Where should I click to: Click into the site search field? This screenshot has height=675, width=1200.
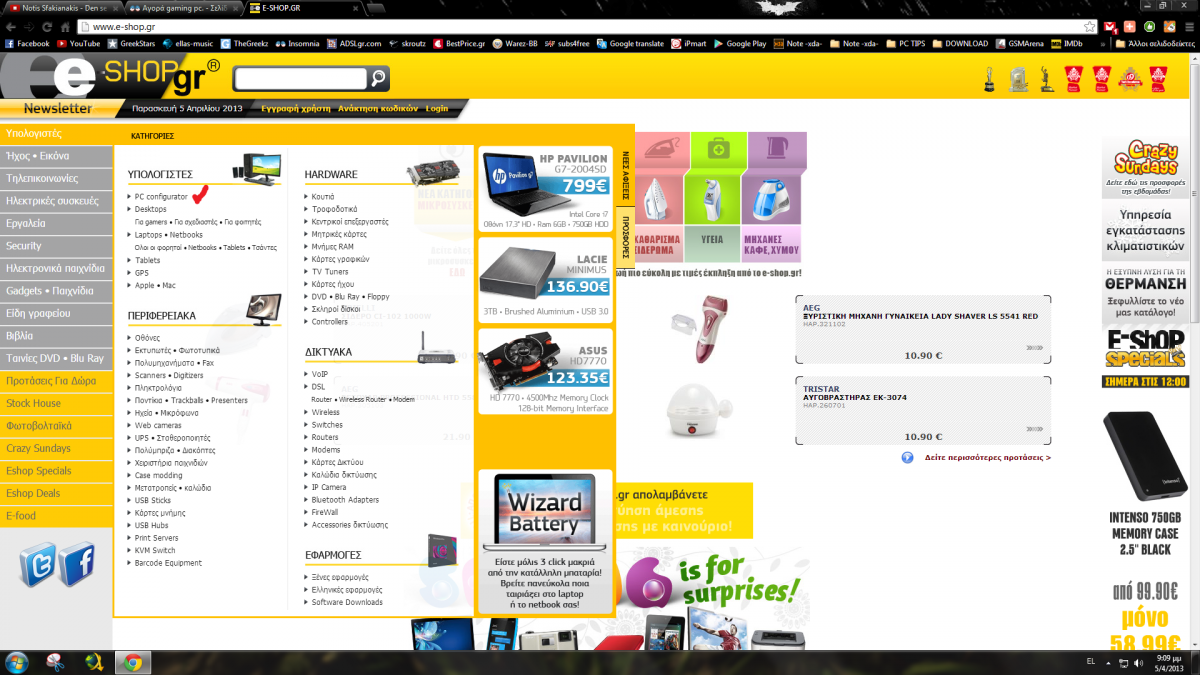tap(301, 78)
